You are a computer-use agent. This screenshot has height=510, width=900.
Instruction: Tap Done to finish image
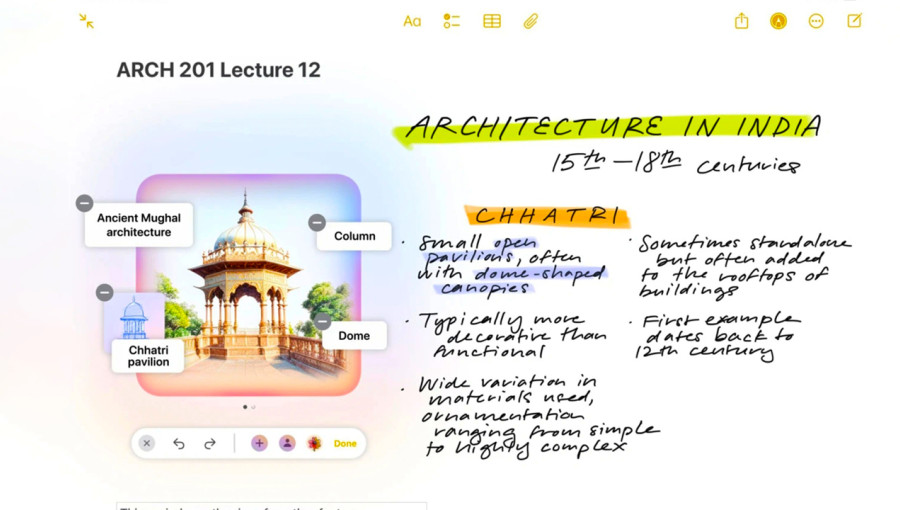point(345,443)
